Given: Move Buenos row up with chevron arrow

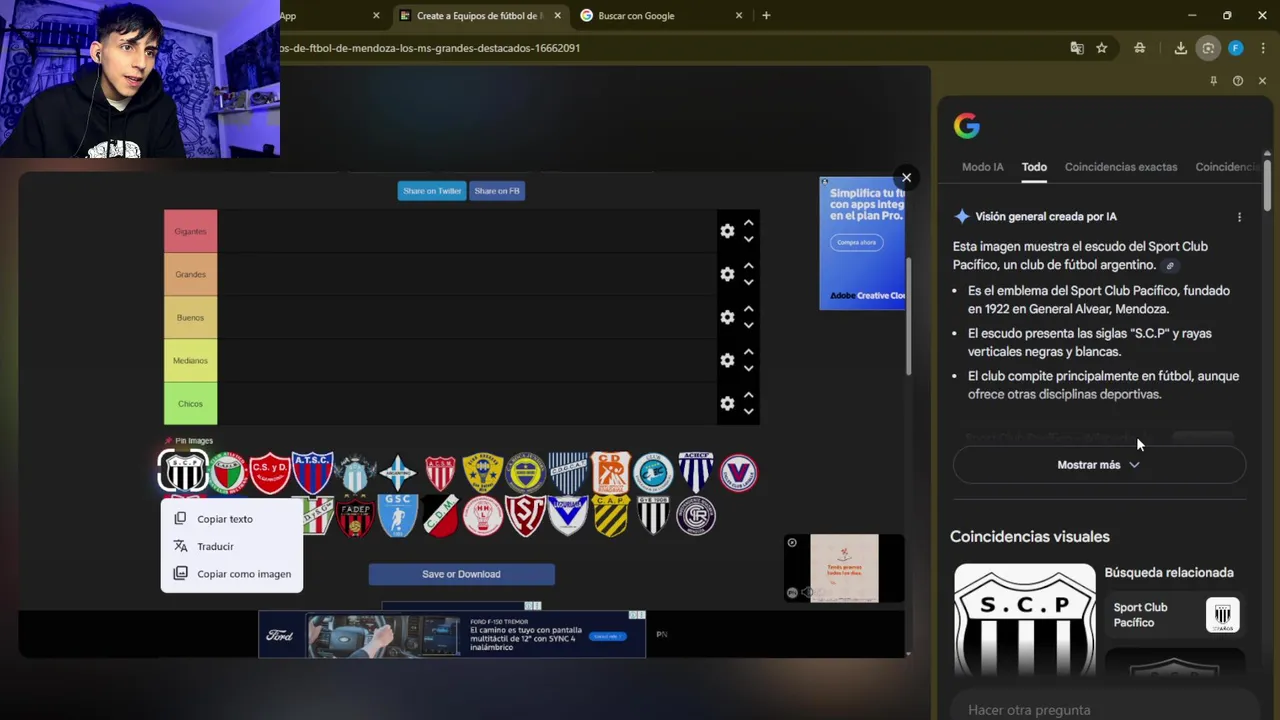Looking at the screenshot, I should [x=748, y=309].
